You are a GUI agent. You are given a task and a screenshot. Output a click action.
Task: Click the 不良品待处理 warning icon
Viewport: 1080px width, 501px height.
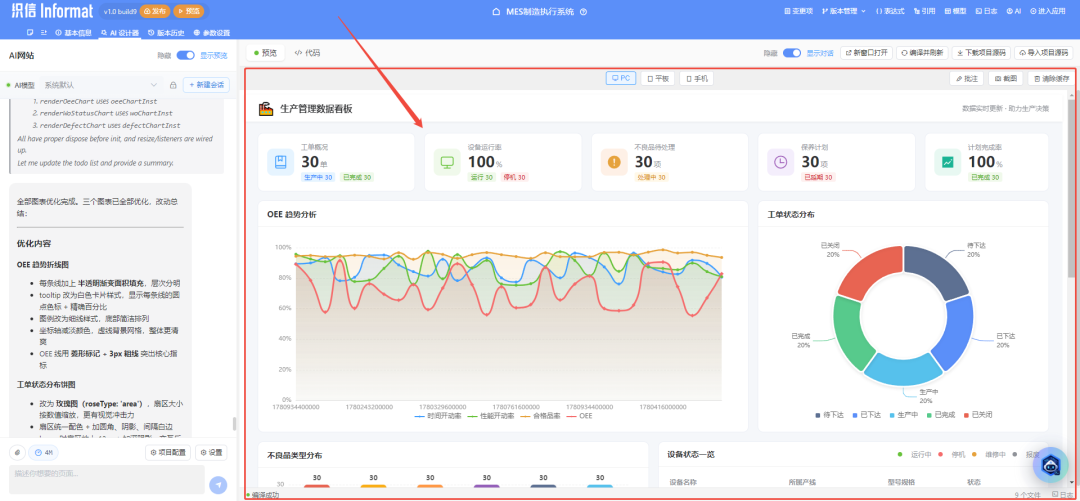point(614,162)
